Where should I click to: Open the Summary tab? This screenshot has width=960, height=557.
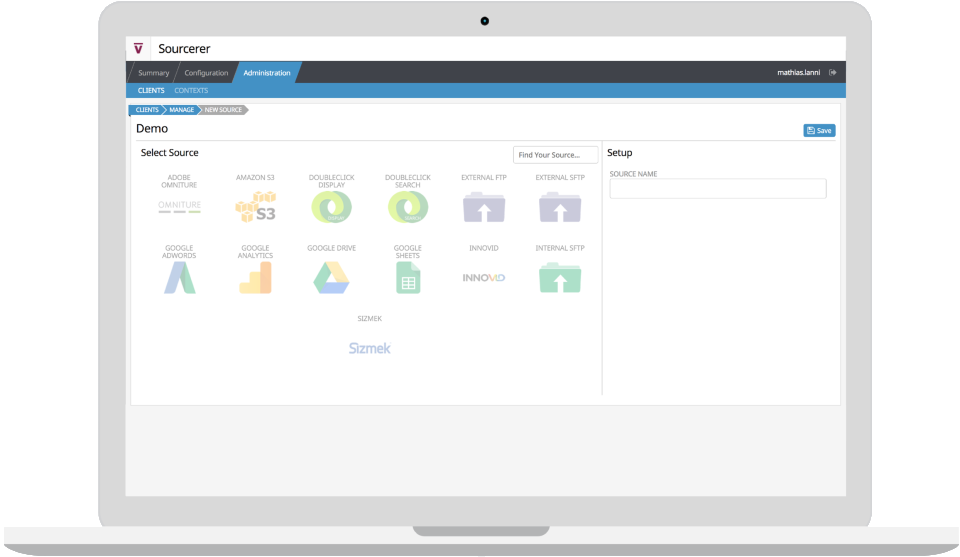tap(153, 72)
